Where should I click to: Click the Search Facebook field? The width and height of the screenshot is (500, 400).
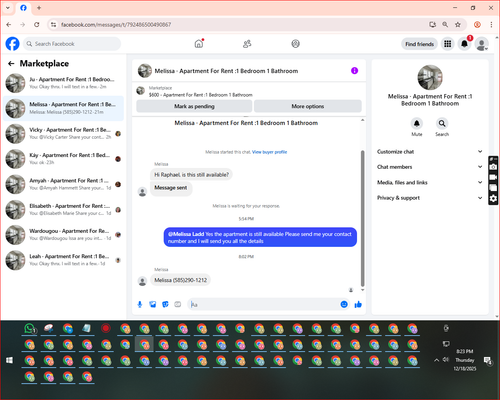click(72, 44)
